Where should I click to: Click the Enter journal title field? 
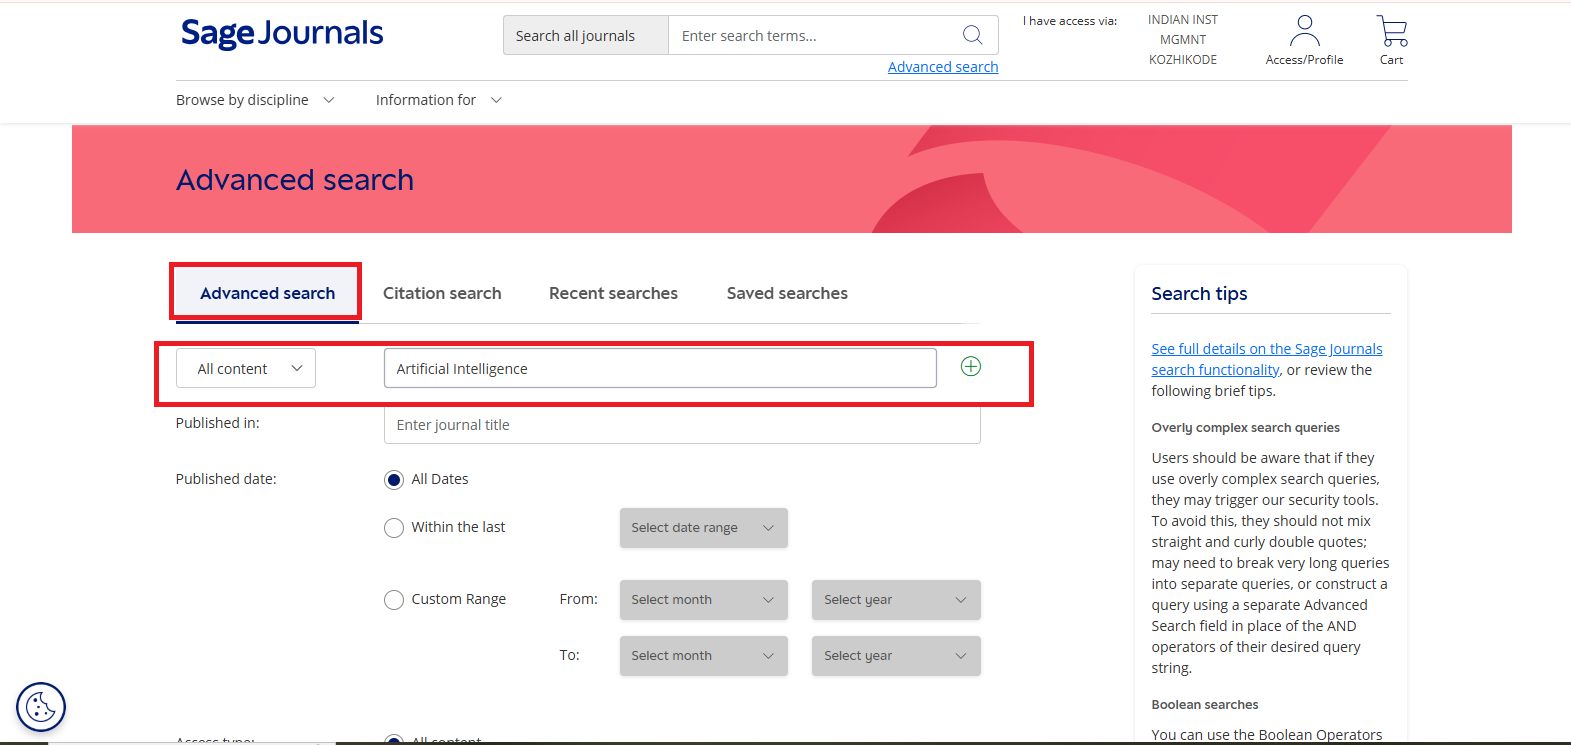click(x=681, y=425)
